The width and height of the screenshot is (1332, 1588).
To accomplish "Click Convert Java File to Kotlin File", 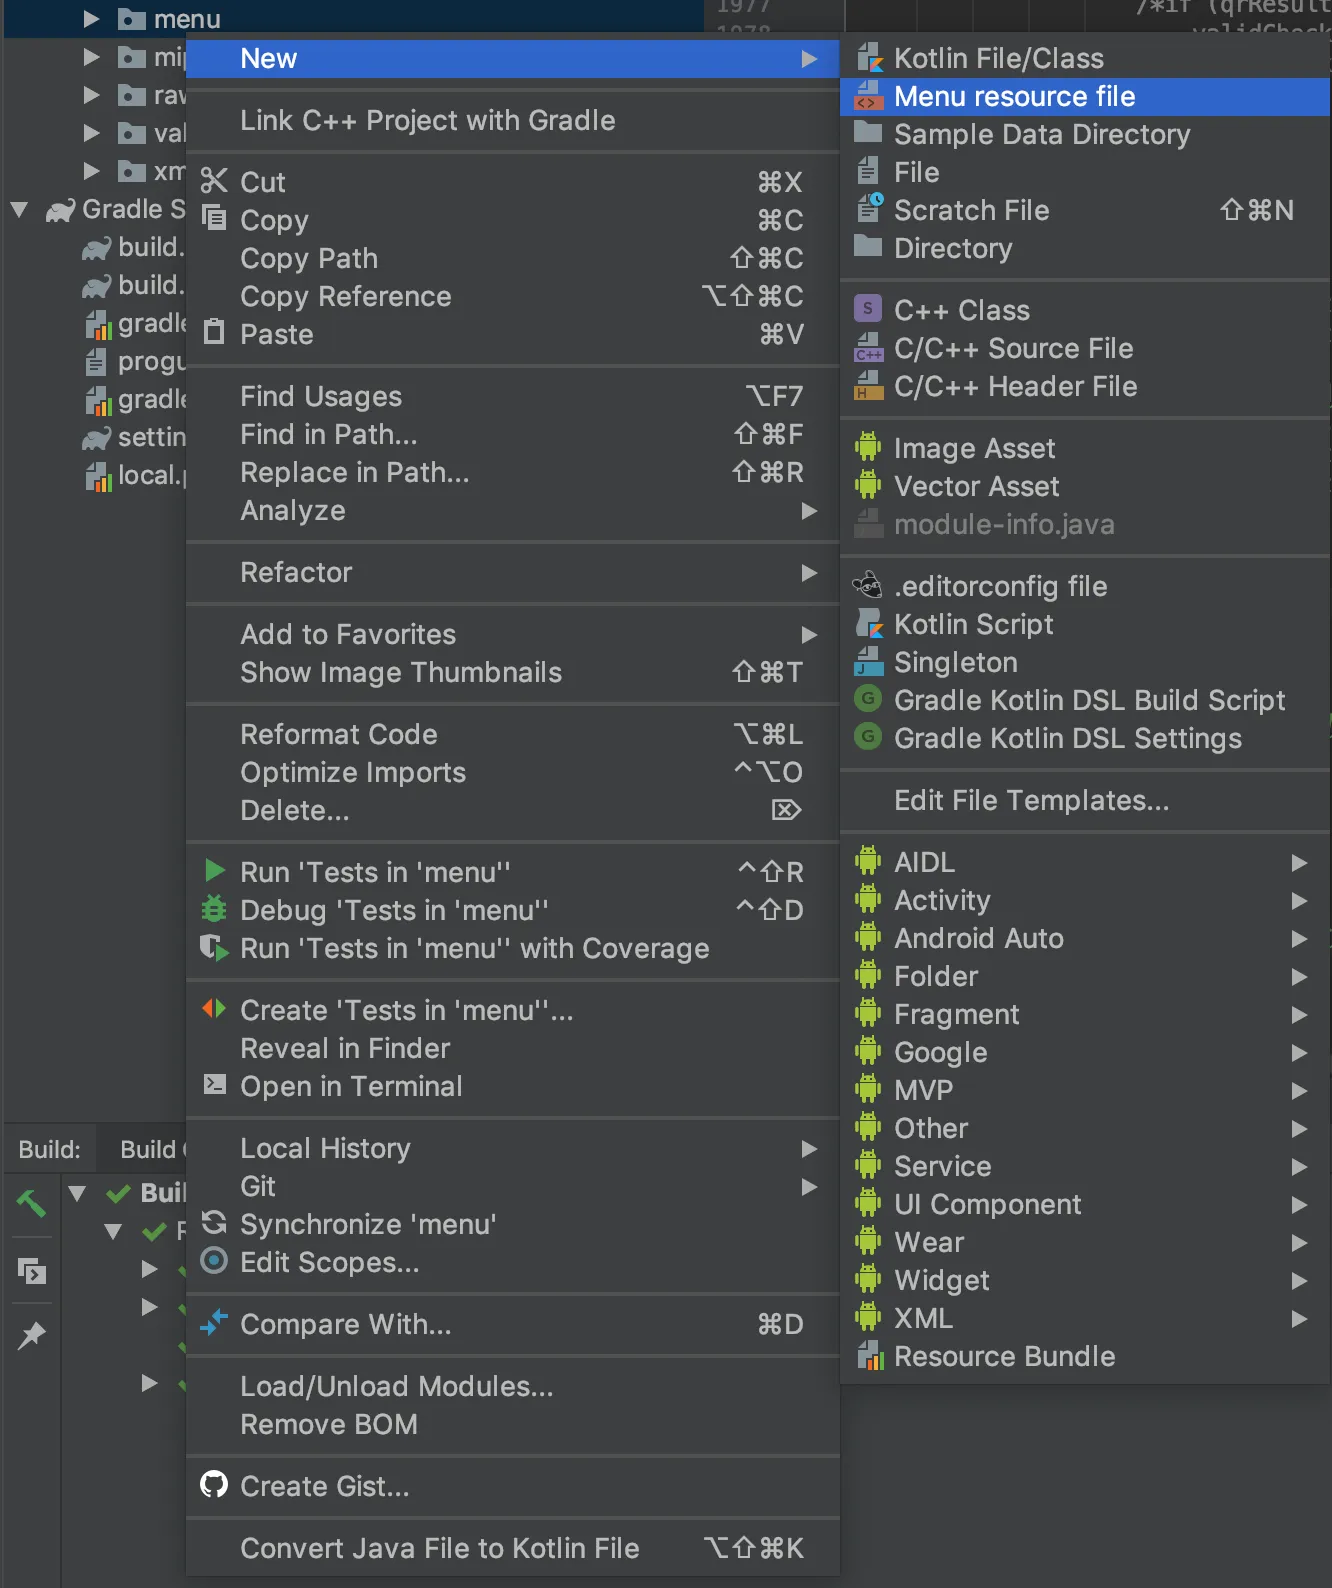I will [439, 1548].
